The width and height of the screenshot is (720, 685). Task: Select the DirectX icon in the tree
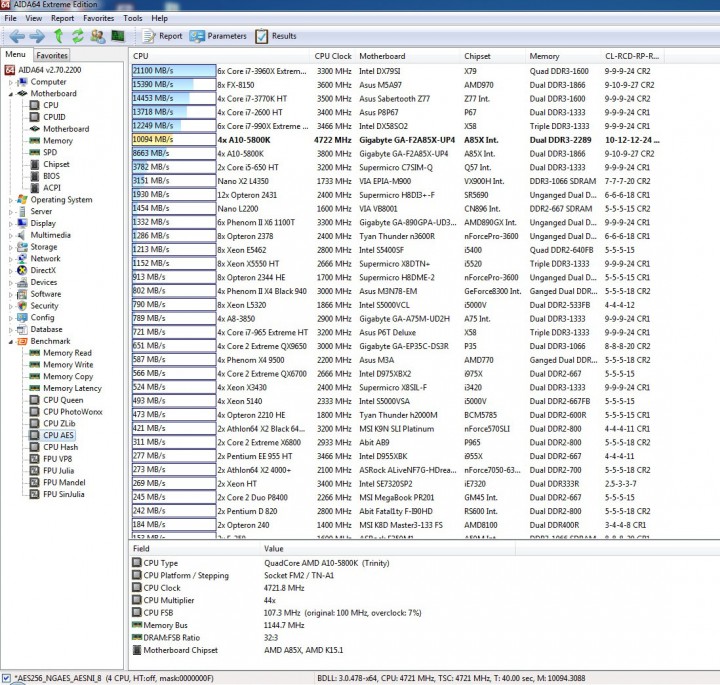click(x=22, y=270)
